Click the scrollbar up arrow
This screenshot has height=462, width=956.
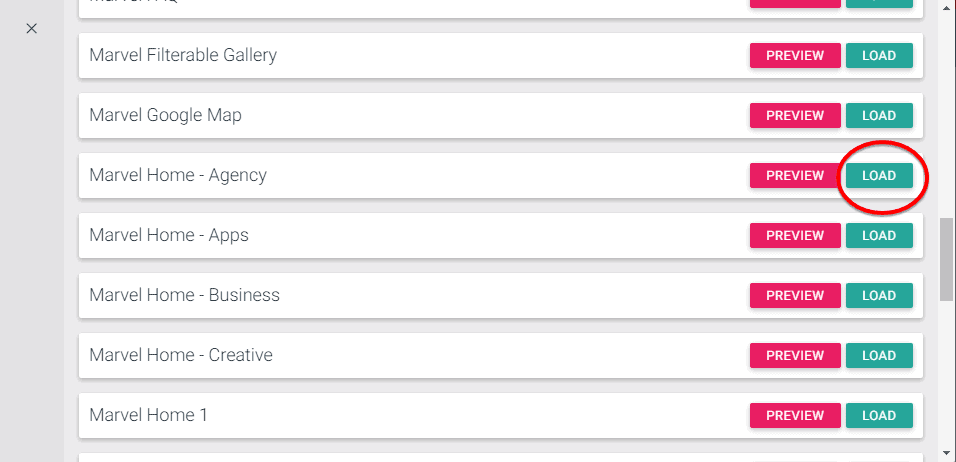click(947, 8)
